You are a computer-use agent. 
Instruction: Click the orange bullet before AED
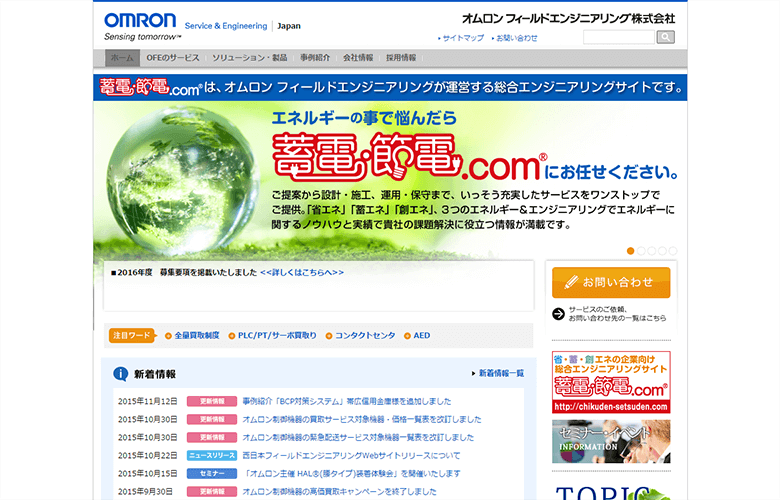click(x=407, y=336)
